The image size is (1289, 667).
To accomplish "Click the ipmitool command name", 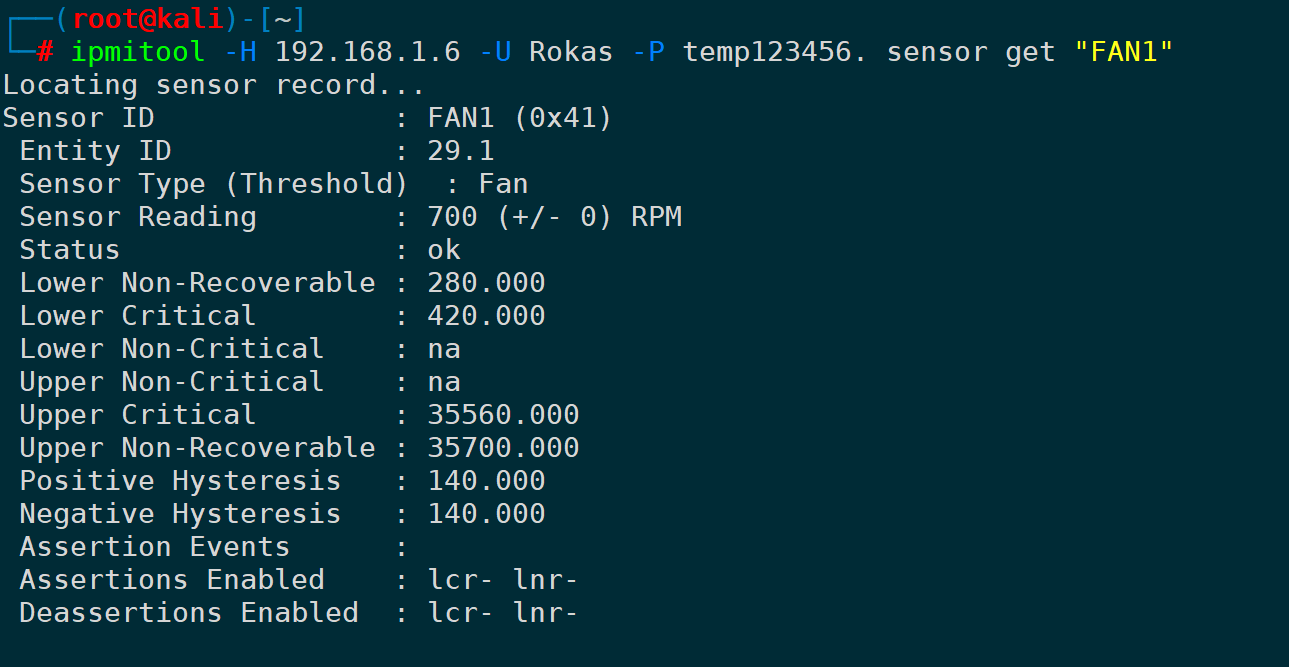I will (x=138, y=51).
